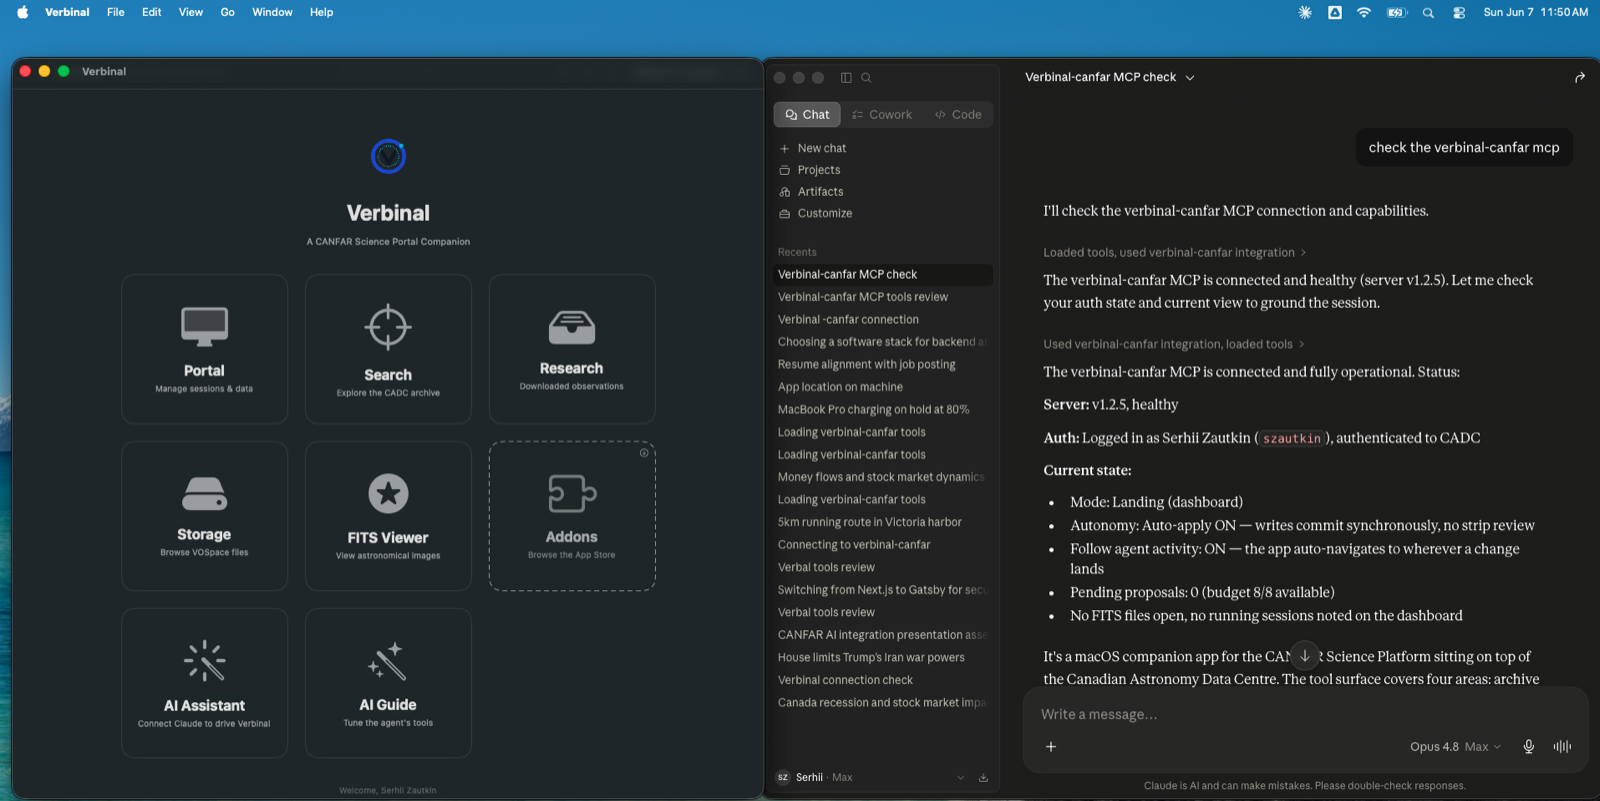Image resolution: width=1600 pixels, height=801 pixels.
Task: Click the Wi-Fi icon in menu bar
Action: (x=1364, y=12)
